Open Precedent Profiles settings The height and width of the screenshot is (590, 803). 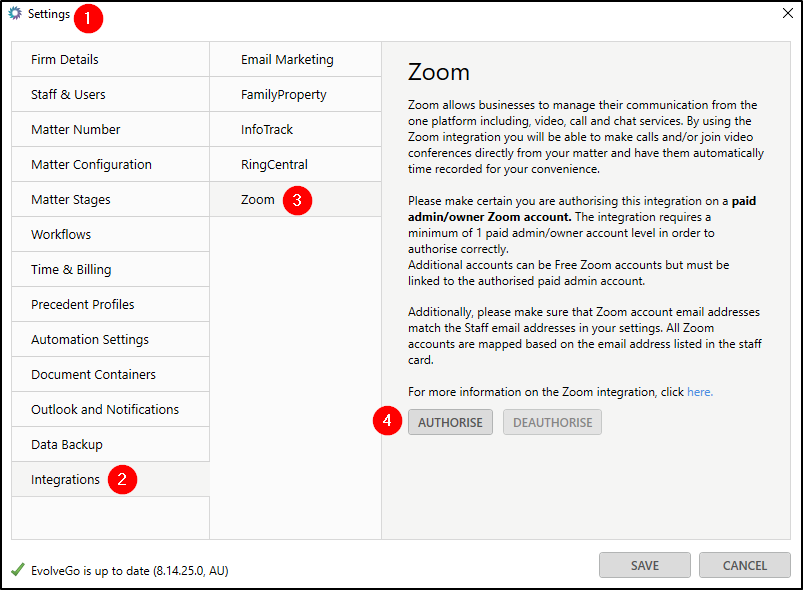click(x=110, y=304)
